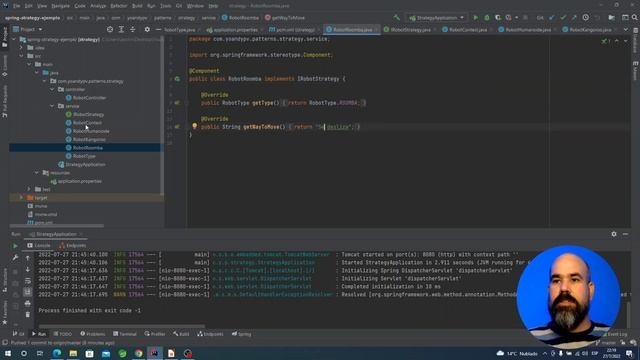Open Microsoft Edge from the taskbar

point(57,353)
